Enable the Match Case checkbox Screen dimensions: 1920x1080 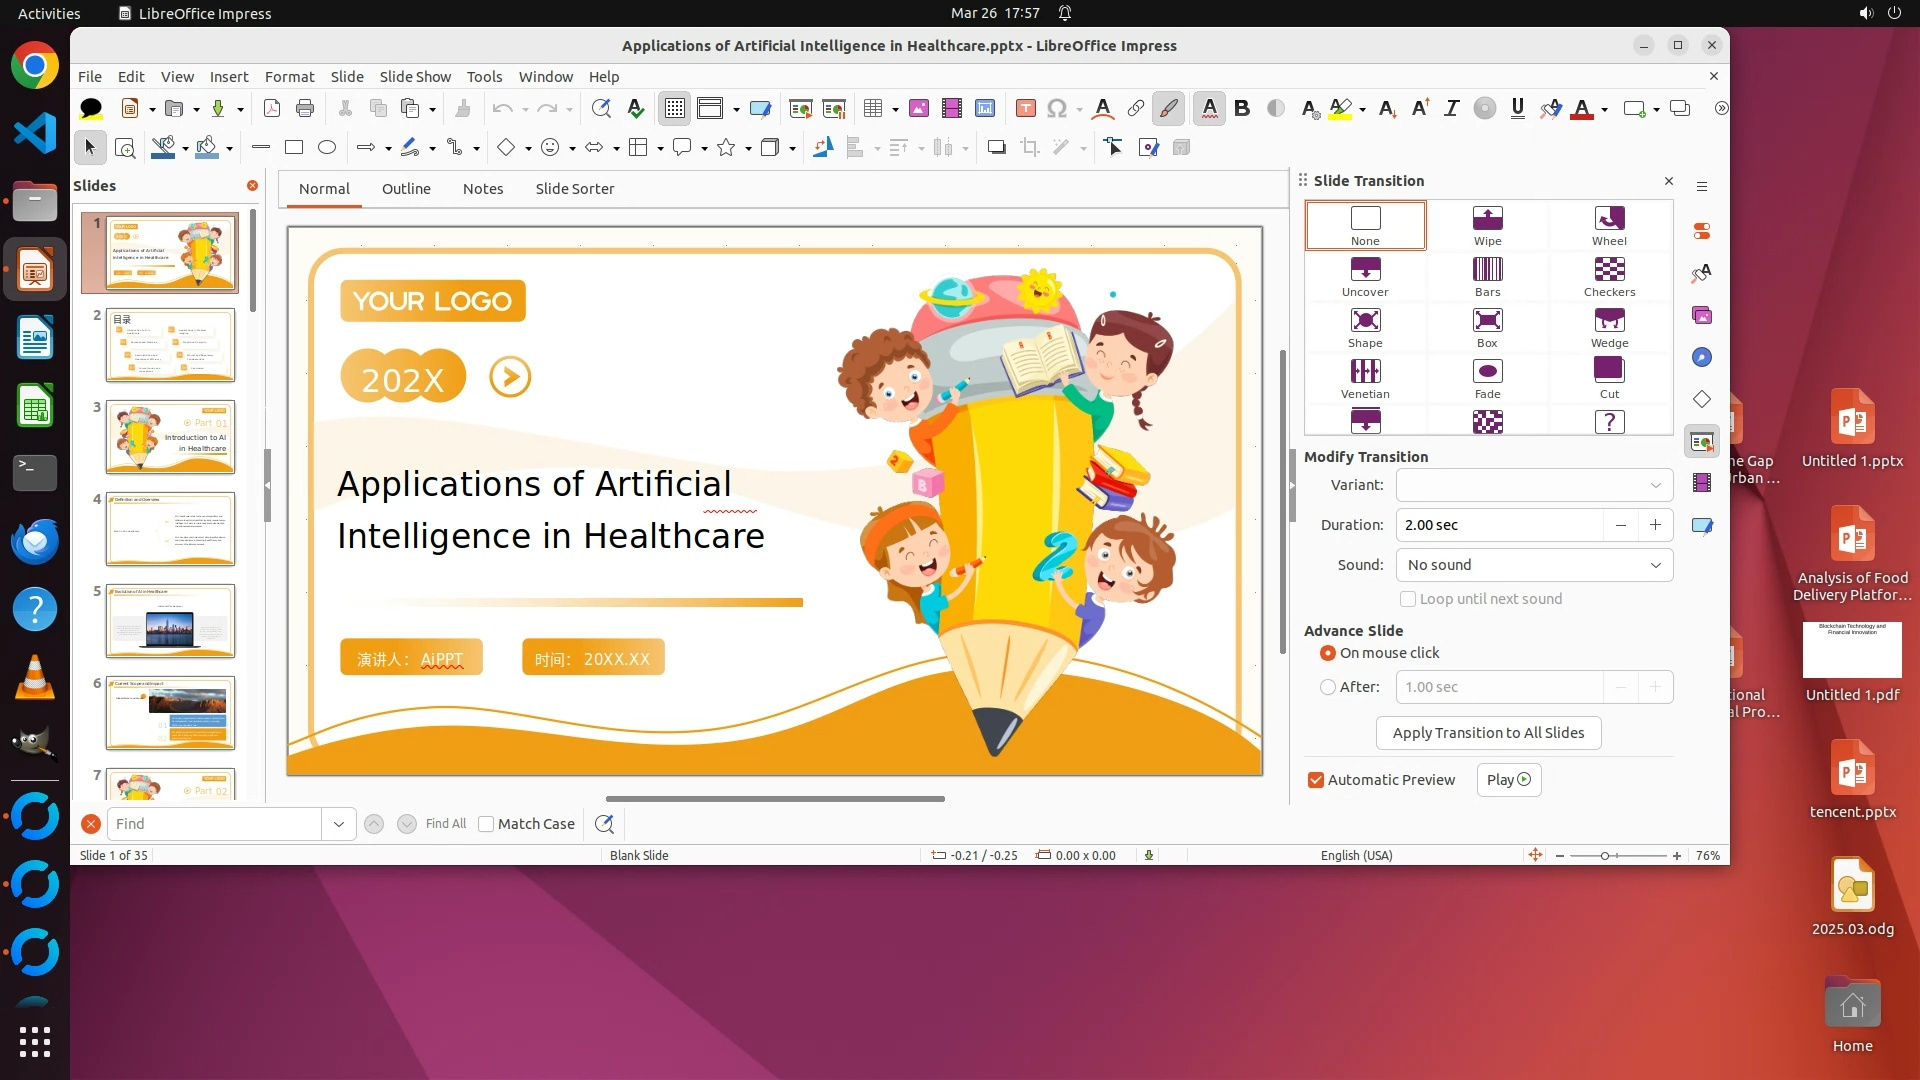pyautogui.click(x=486, y=824)
